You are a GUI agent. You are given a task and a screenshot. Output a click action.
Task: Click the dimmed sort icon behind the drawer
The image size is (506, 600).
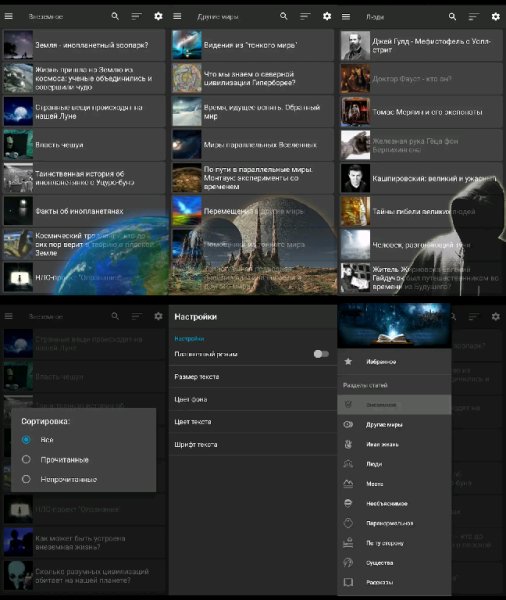474,316
